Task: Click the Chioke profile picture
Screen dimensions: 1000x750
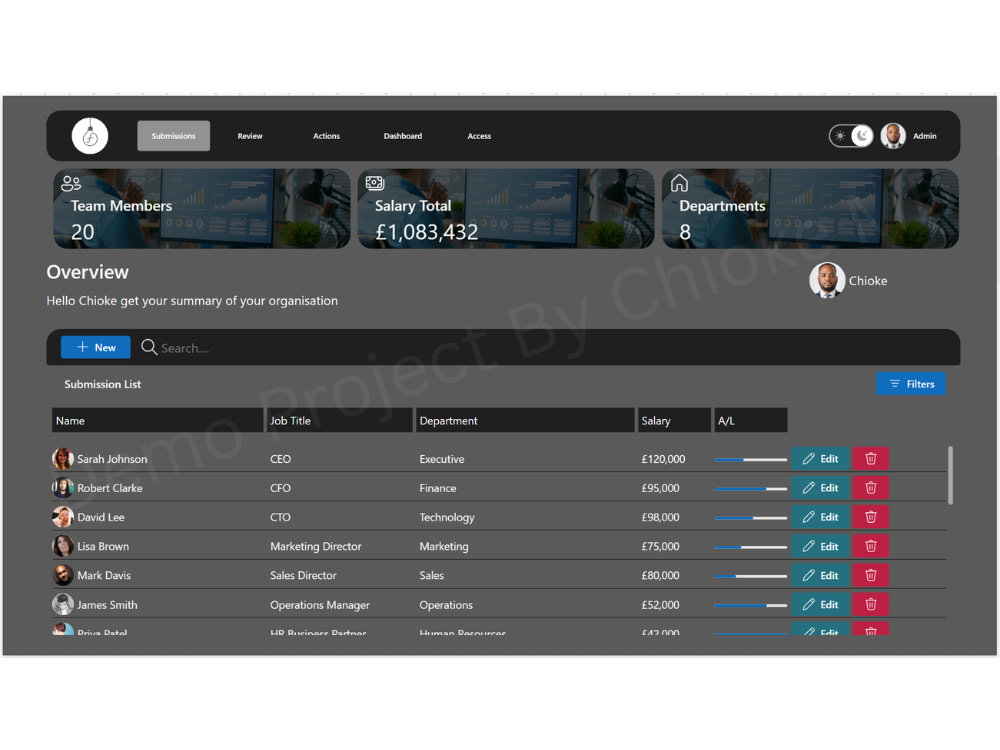Action: pyautogui.click(x=827, y=280)
